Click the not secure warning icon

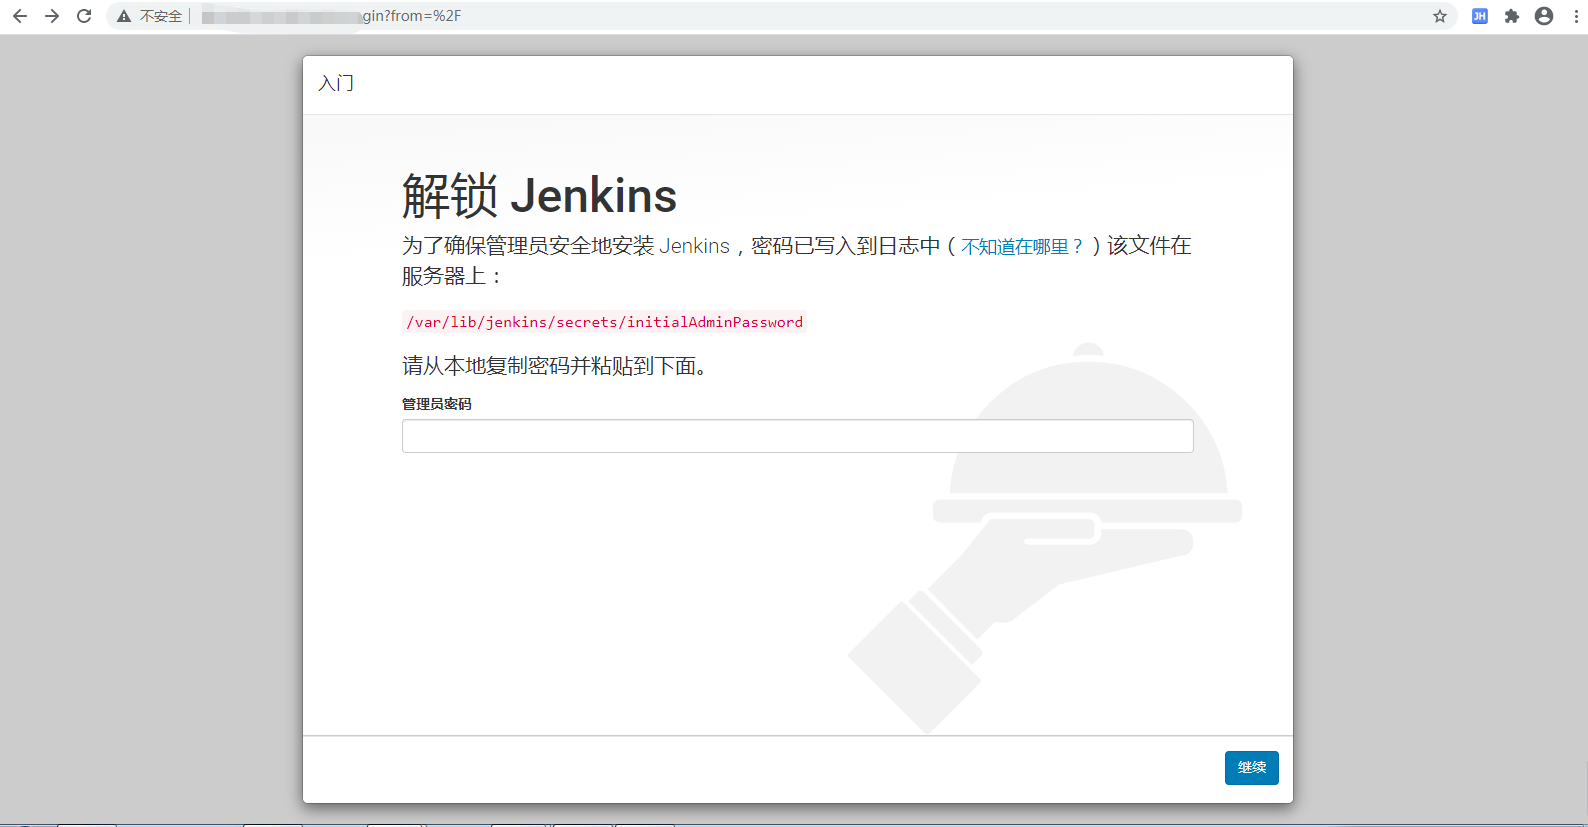(124, 16)
